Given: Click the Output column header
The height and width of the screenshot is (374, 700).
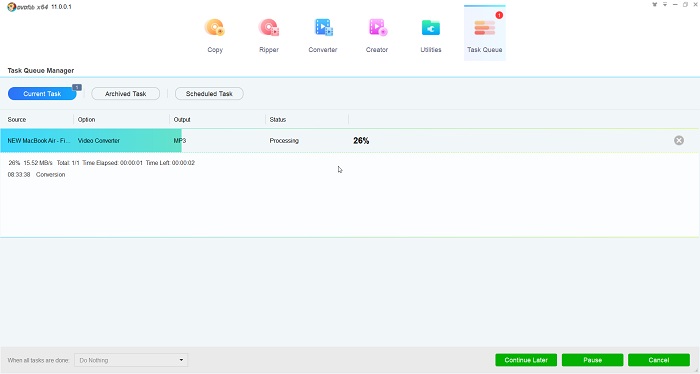Looking at the screenshot, I should pos(182,120).
